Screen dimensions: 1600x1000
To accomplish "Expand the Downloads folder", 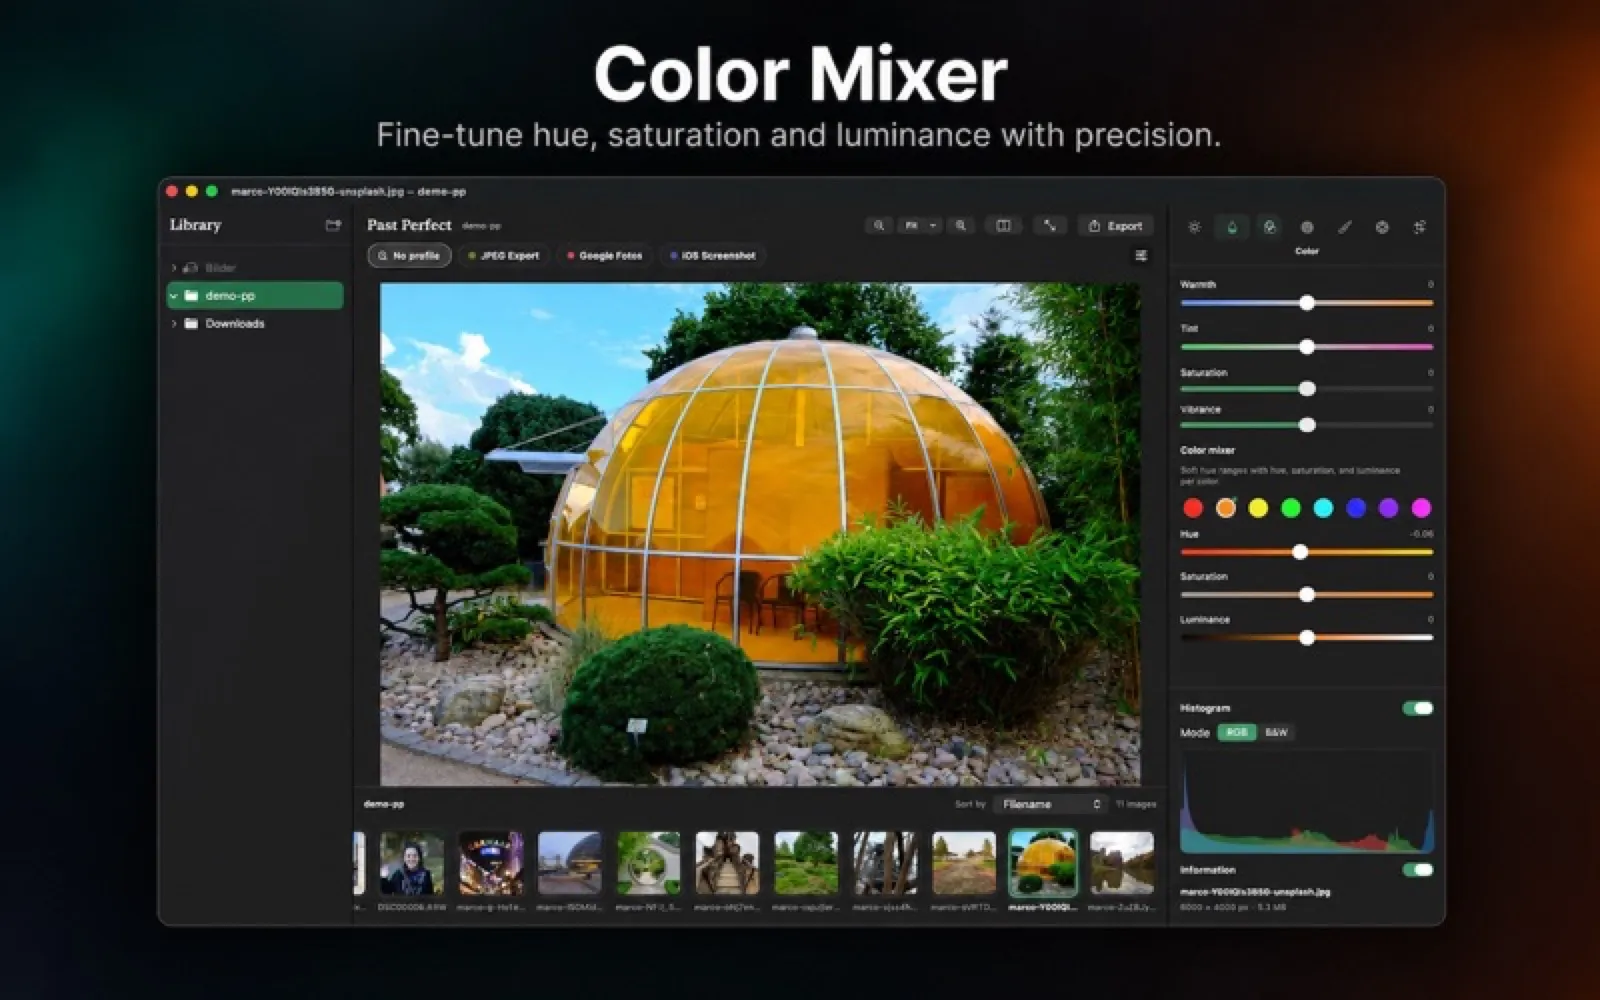I will coord(174,324).
